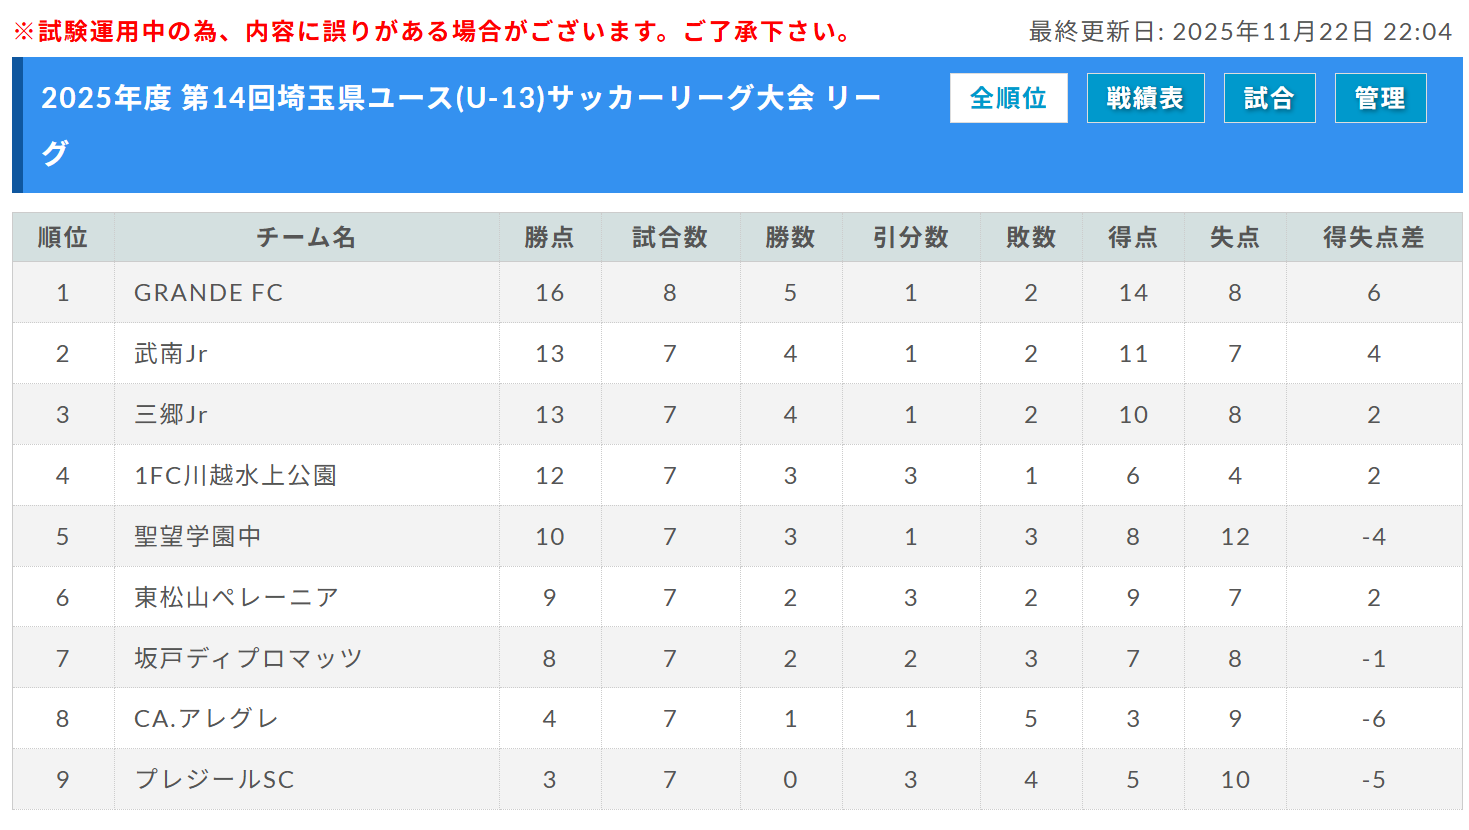Select the プレジールSC team name
This screenshot has height=830, width=1469.
tap(214, 780)
